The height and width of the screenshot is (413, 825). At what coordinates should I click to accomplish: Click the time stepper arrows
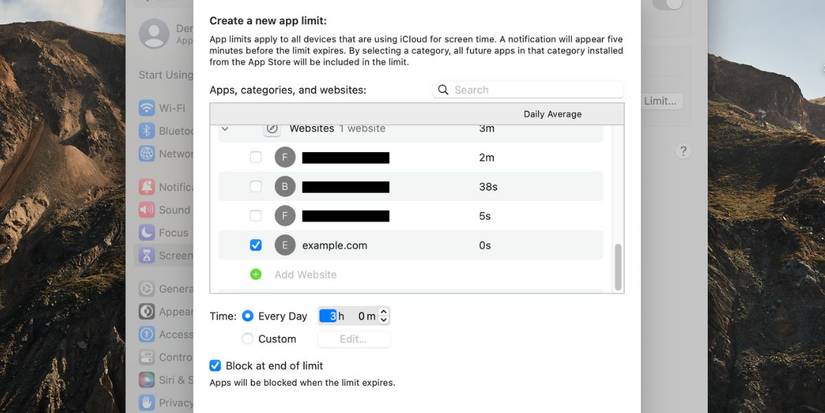click(x=384, y=316)
